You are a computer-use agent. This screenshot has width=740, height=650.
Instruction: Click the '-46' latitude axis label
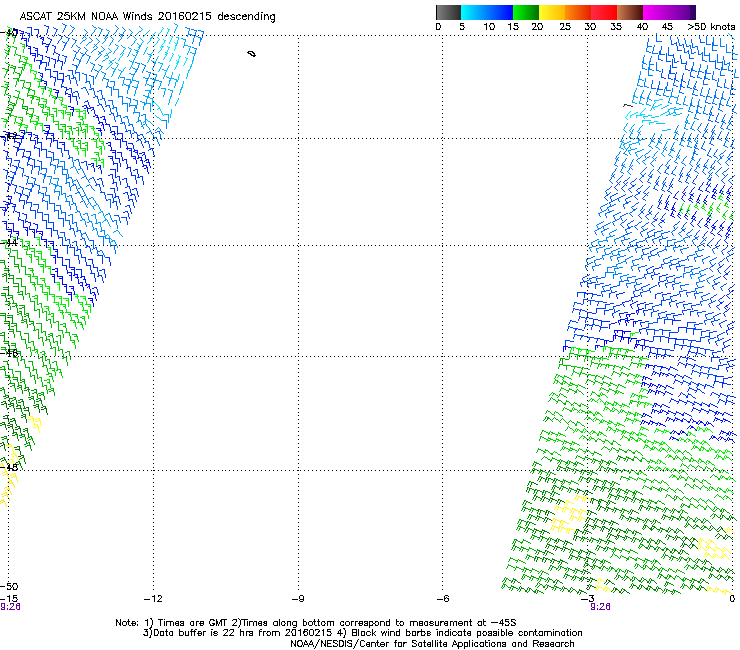9,353
